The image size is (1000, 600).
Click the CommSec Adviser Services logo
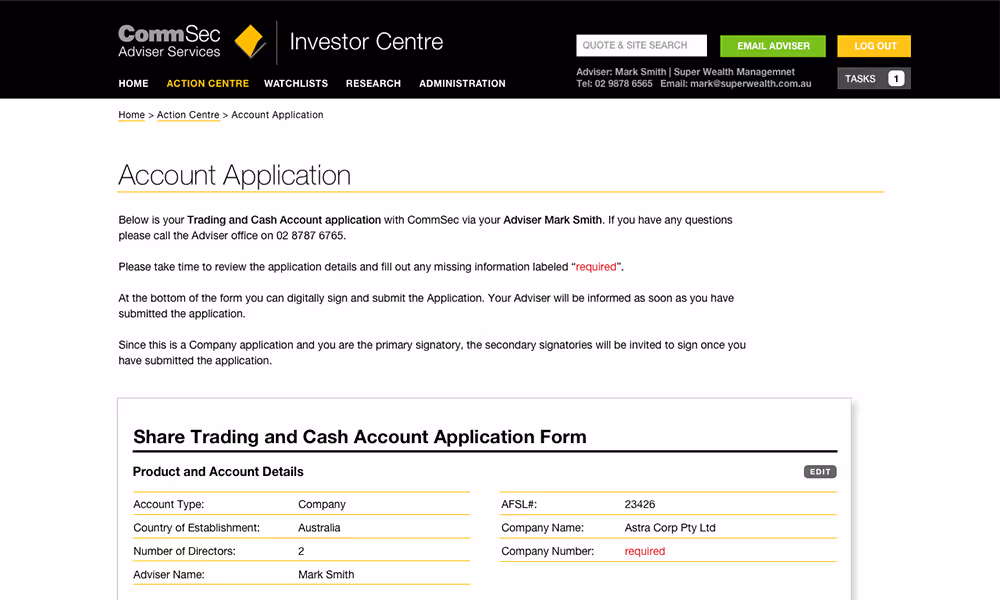(x=169, y=41)
